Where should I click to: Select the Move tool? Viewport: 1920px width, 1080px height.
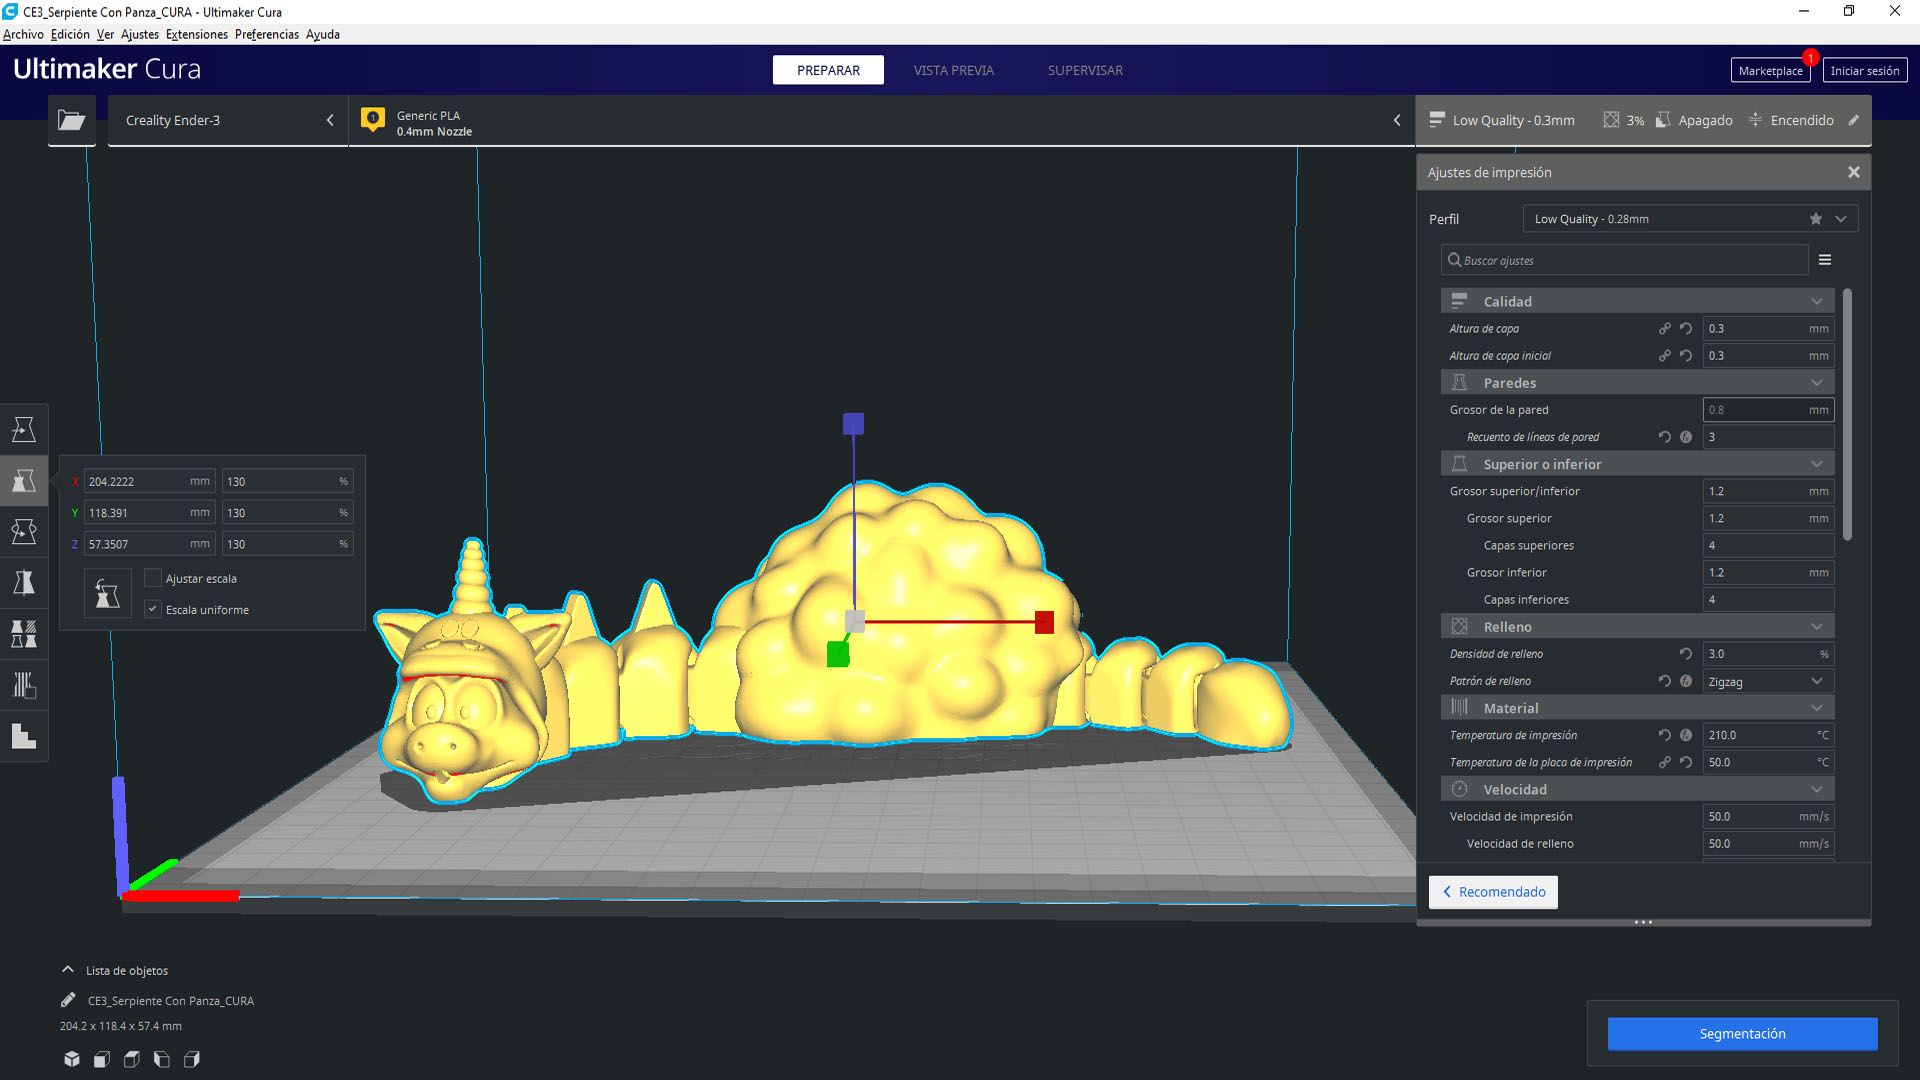(24, 429)
